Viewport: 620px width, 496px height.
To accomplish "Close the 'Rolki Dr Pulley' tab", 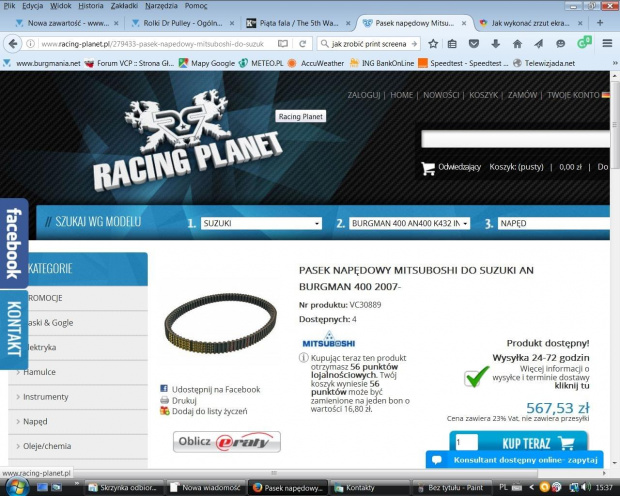I will click(x=232, y=23).
